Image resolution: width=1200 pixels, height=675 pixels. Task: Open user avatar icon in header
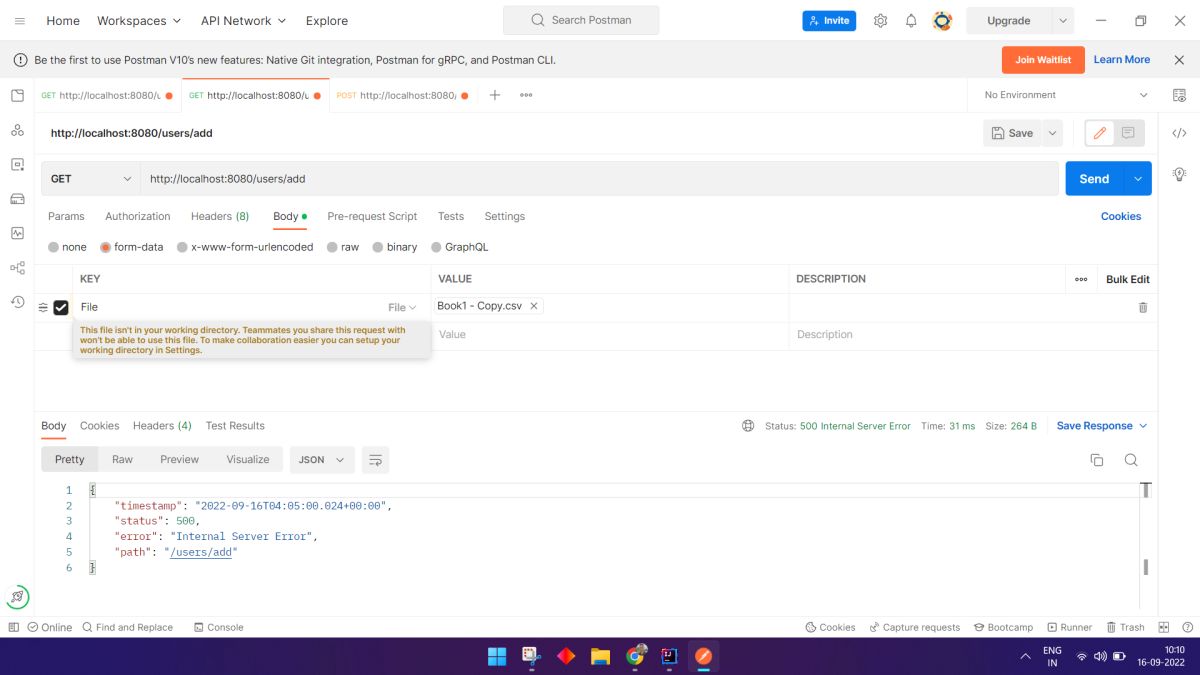pyautogui.click(x=942, y=20)
